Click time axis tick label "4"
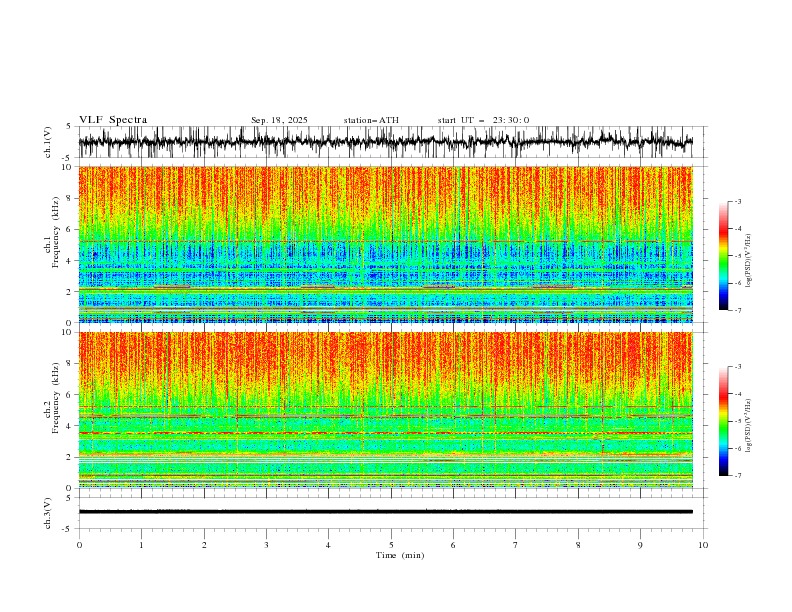 tap(328, 545)
